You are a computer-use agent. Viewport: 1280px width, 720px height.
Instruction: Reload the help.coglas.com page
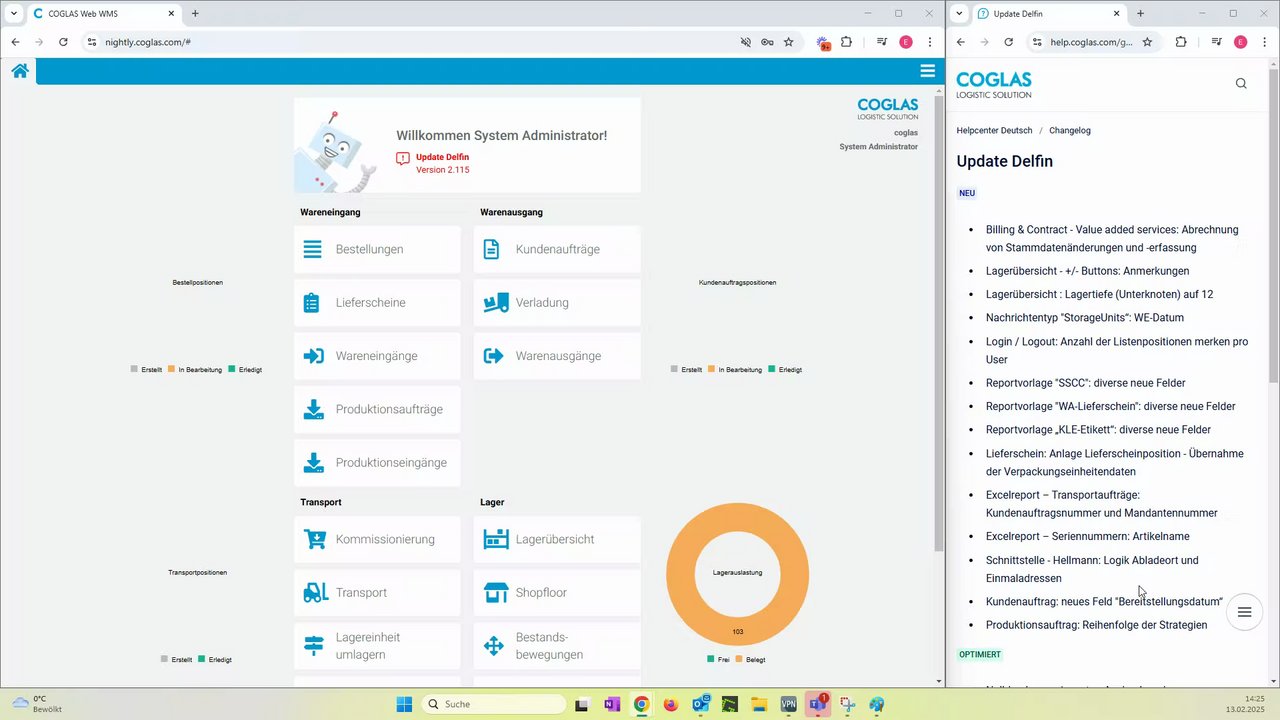(x=1008, y=42)
